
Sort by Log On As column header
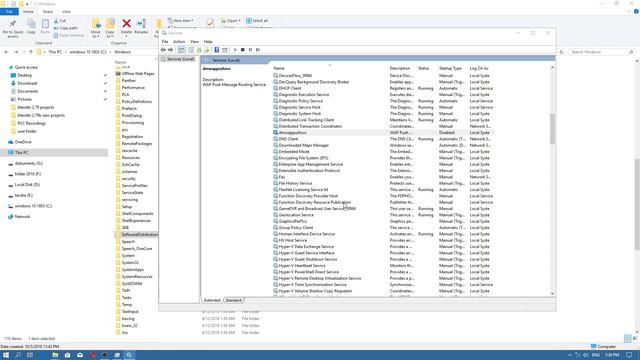(x=479, y=68)
